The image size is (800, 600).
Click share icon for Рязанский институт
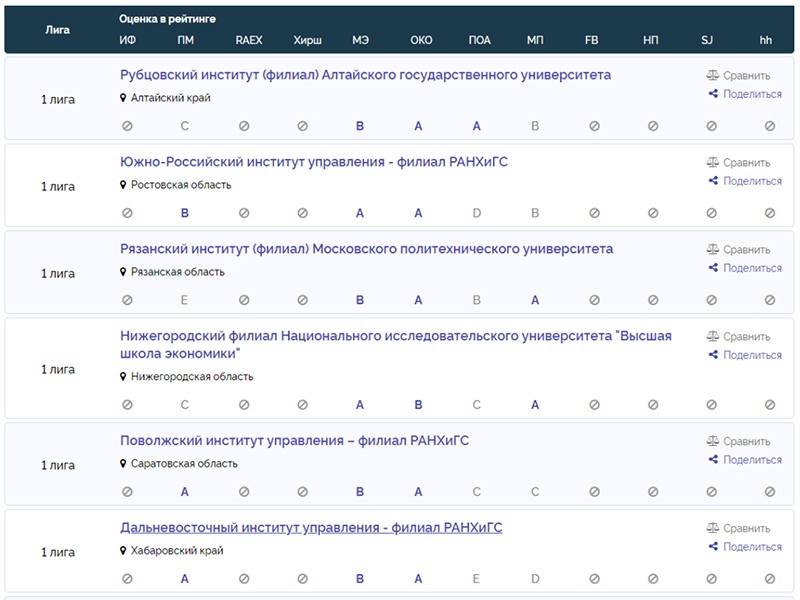pyautogui.click(x=713, y=268)
